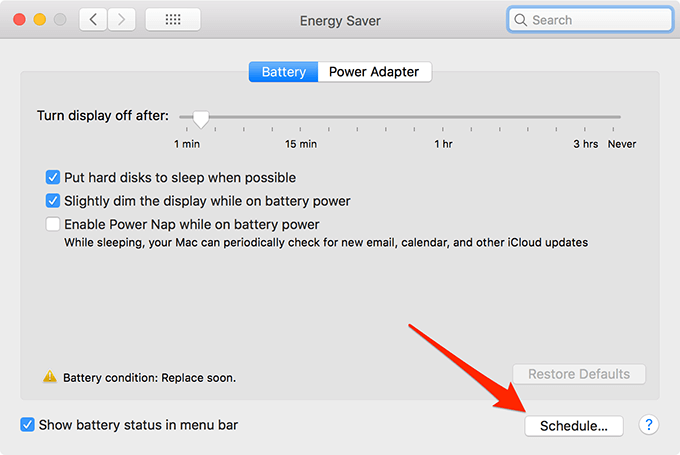Toggle Show battery status in menu bar
680x455 pixels.
click(x=28, y=425)
